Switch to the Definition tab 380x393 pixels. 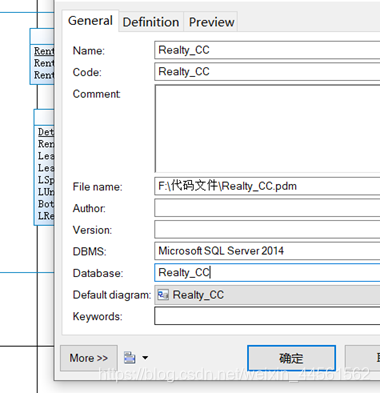click(151, 22)
